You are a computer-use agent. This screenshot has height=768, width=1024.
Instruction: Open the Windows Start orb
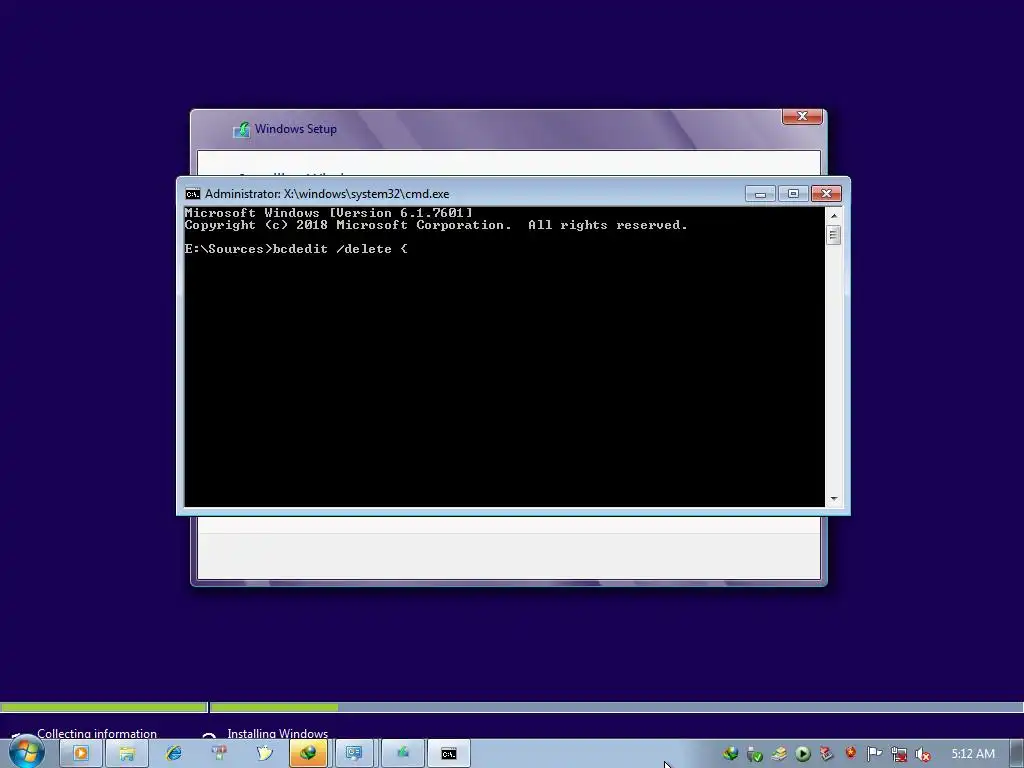(x=27, y=752)
